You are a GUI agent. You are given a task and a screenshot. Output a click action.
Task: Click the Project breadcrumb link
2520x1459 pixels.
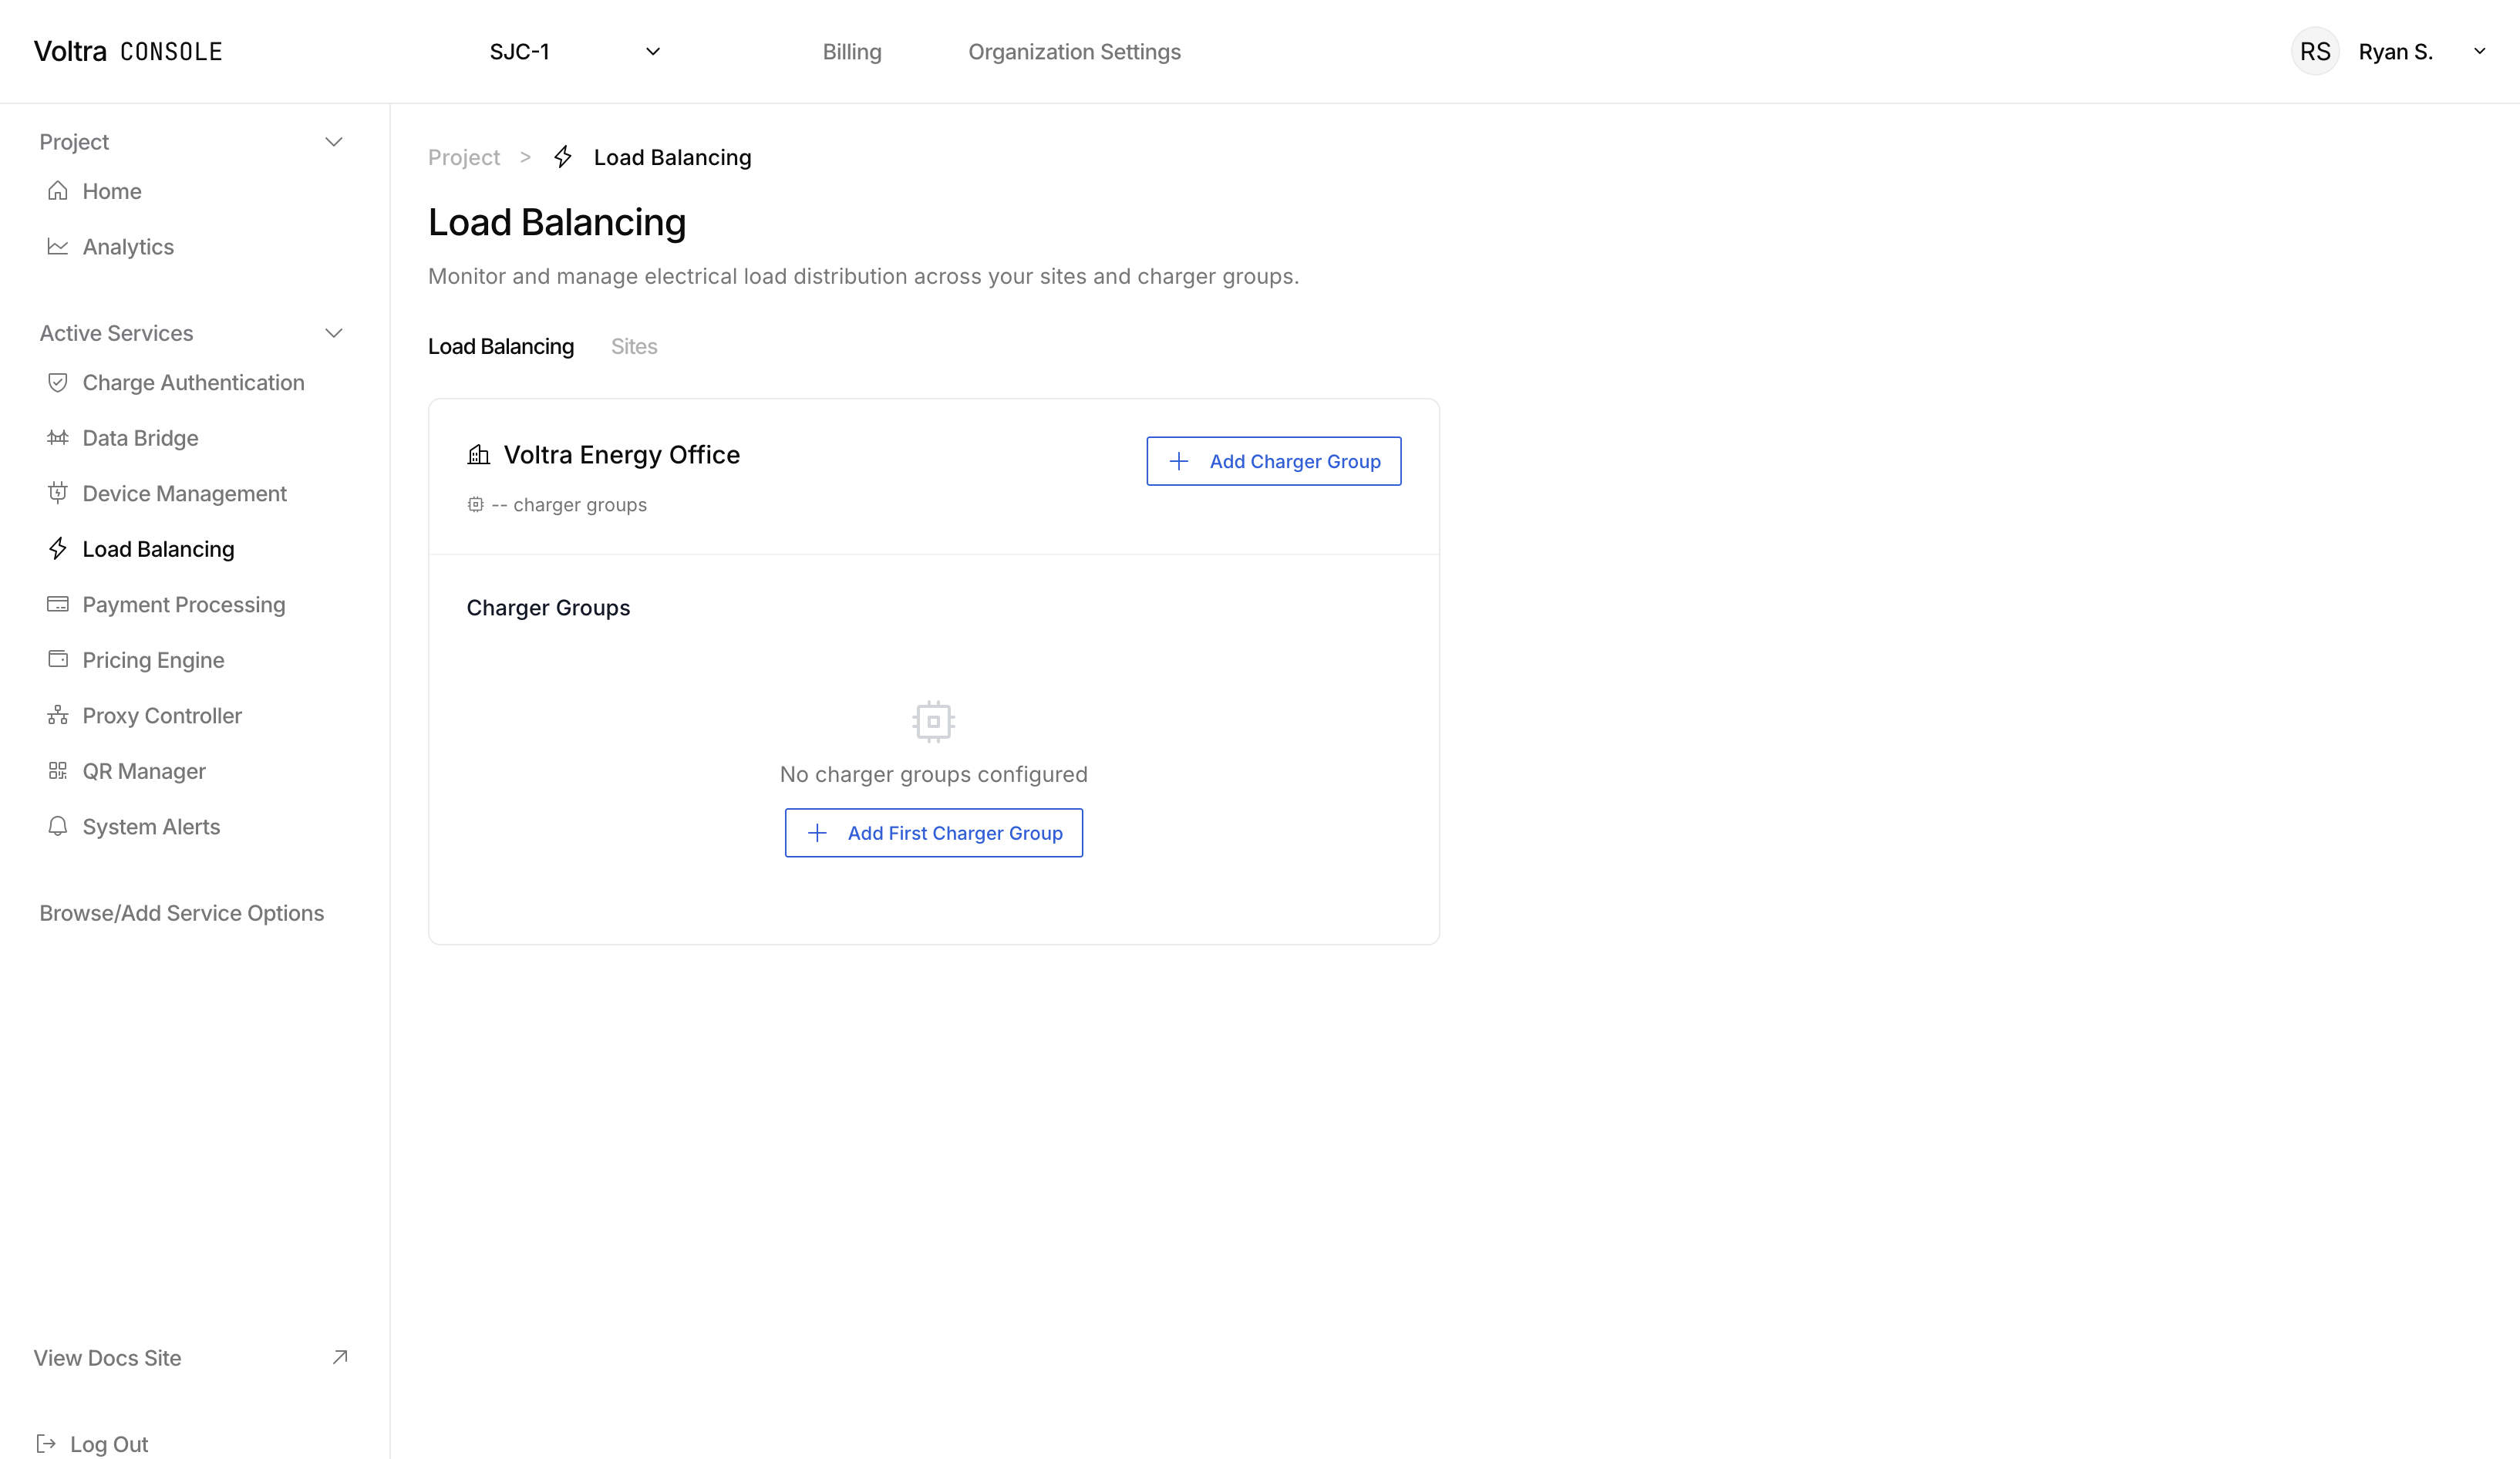pyautogui.click(x=463, y=157)
